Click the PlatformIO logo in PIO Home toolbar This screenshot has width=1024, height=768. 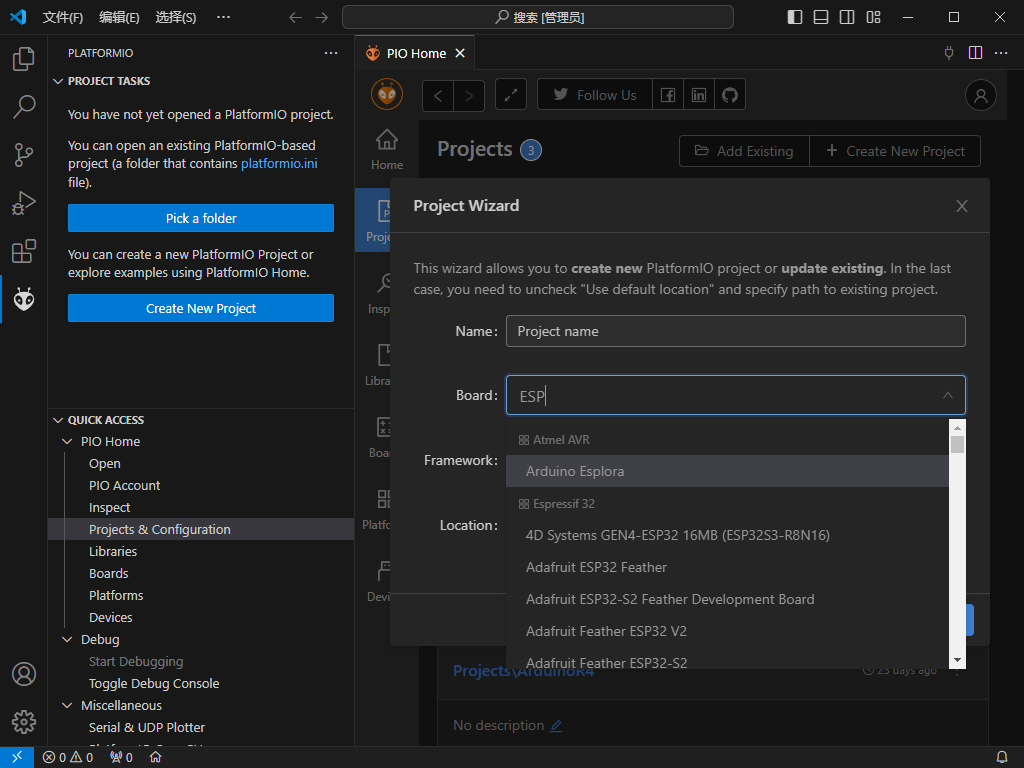point(387,95)
